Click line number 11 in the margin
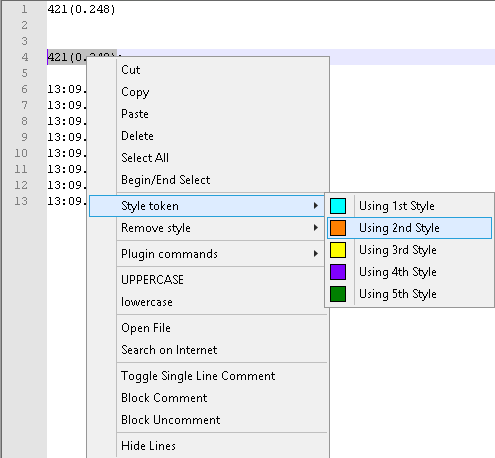This screenshot has width=495, height=458. (x=21, y=169)
